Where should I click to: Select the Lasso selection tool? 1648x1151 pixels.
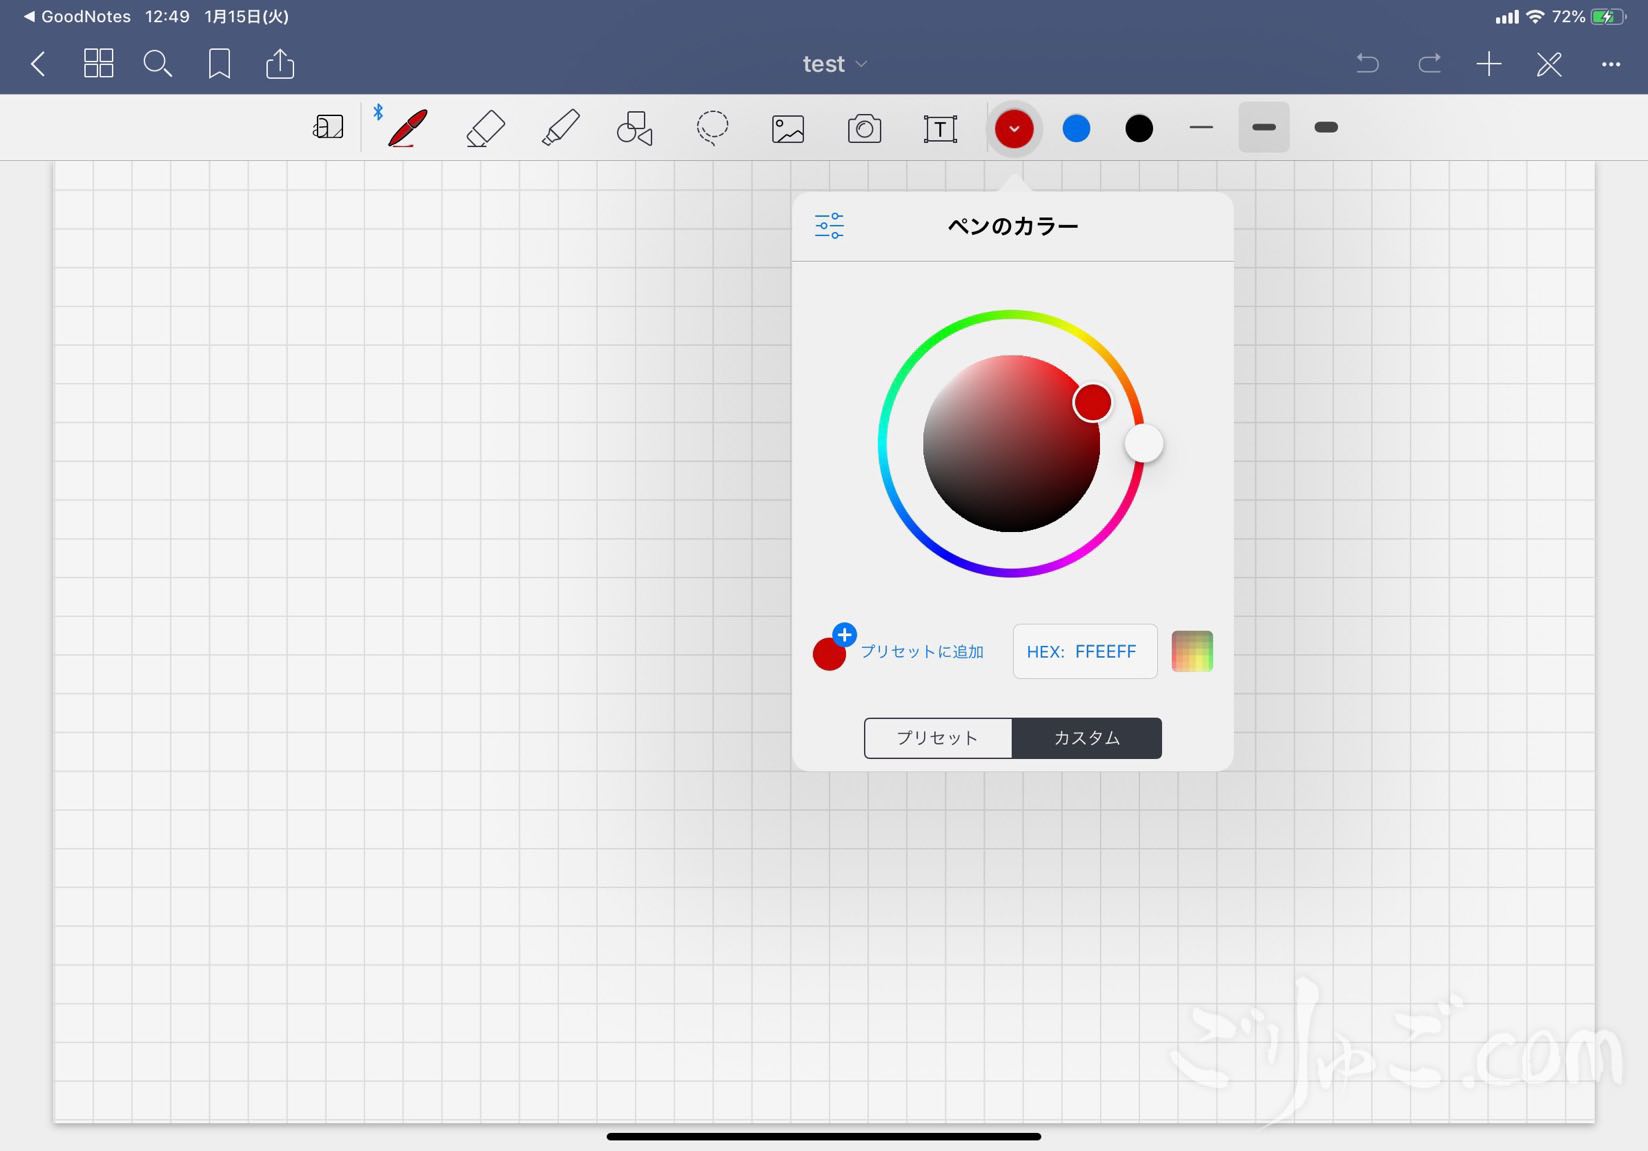pyautogui.click(x=712, y=129)
